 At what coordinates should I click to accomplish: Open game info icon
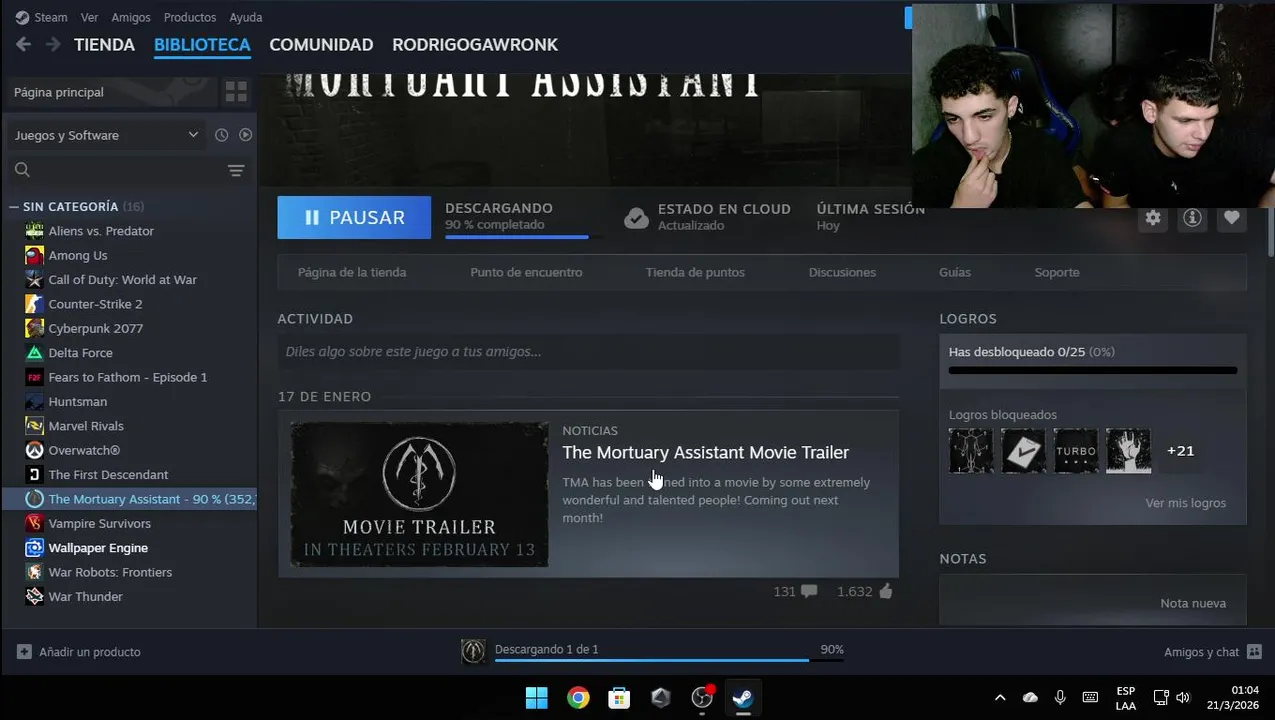pos(1192,217)
